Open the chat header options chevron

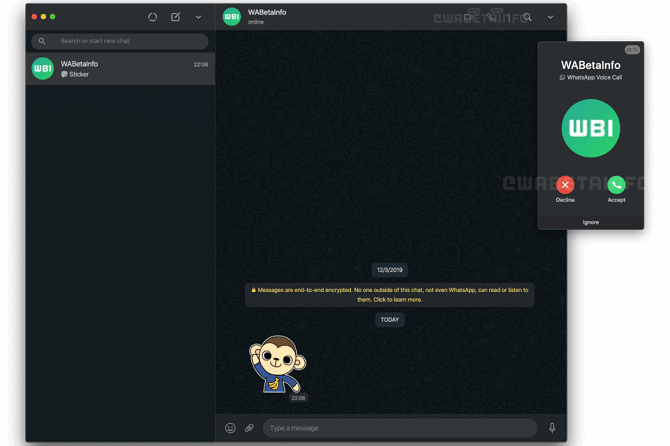point(550,17)
